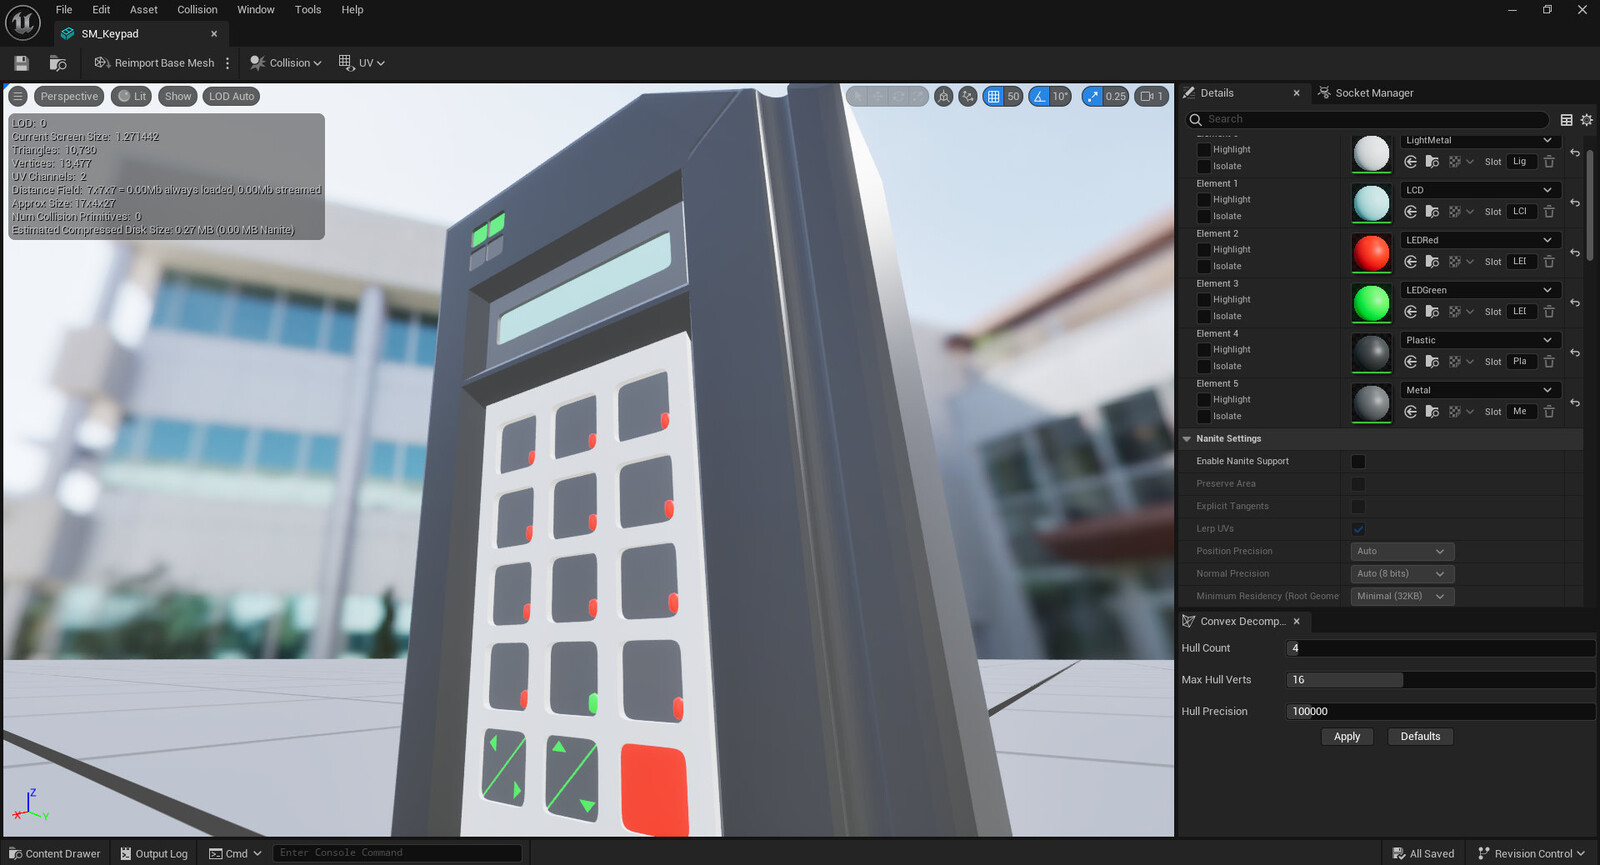
Task: Open LCD material dropdown
Action: (x=1478, y=190)
